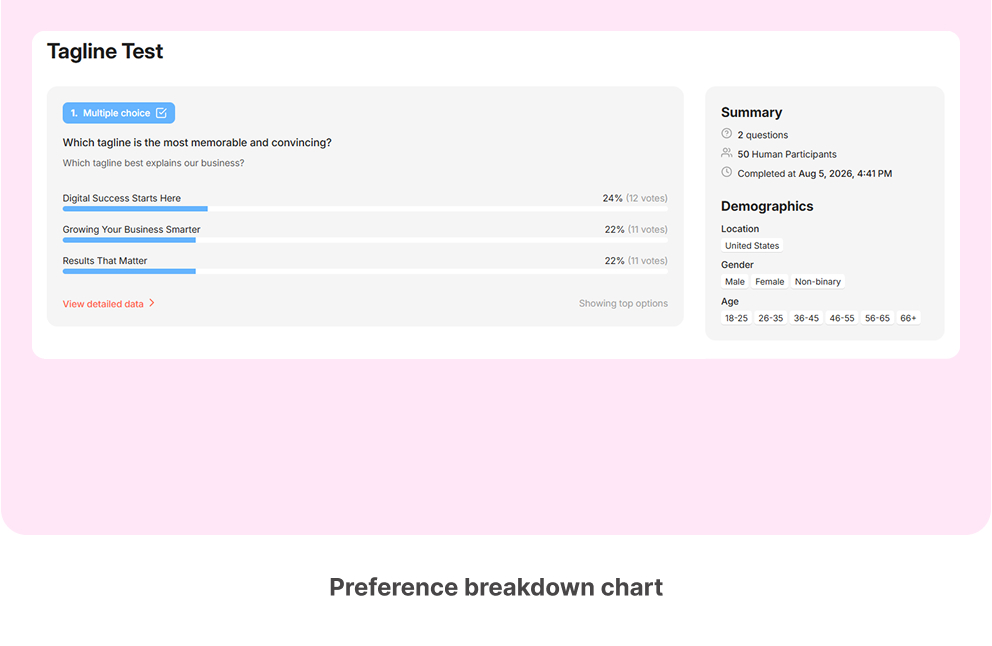Open the View detailed data link

pyautogui.click(x=103, y=304)
